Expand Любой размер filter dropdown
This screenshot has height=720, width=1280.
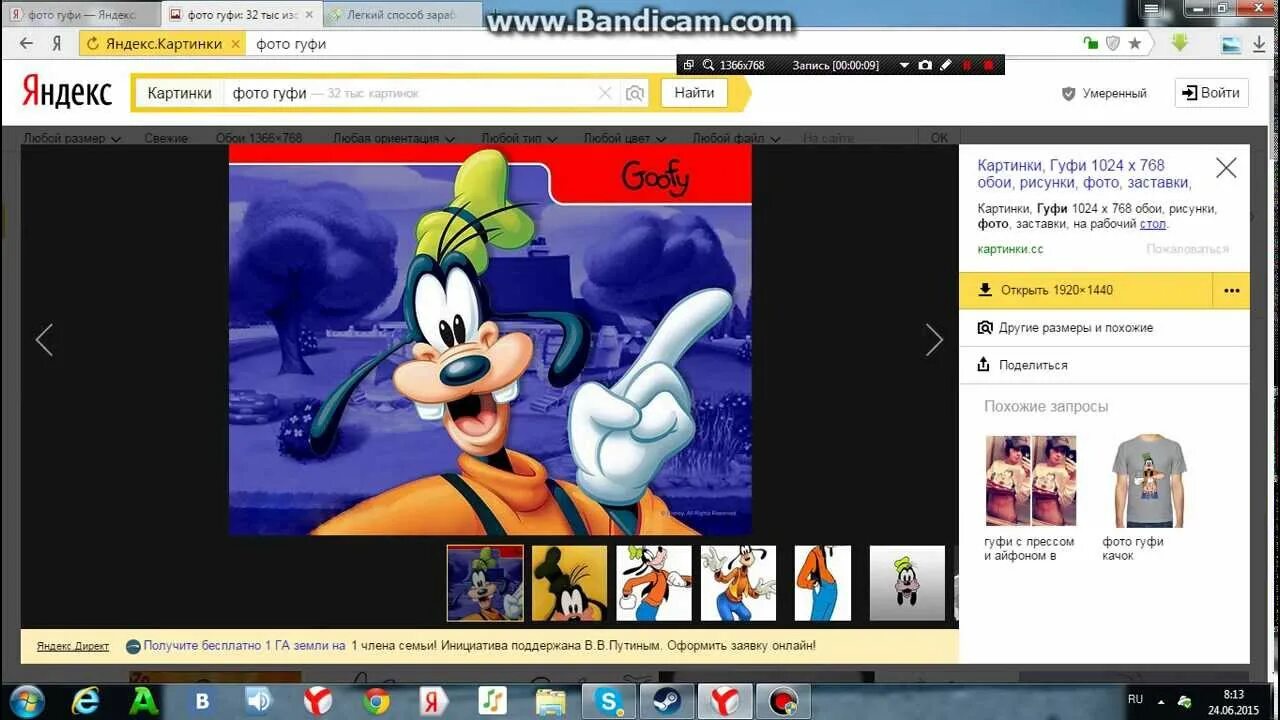pyautogui.click(x=72, y=138)
